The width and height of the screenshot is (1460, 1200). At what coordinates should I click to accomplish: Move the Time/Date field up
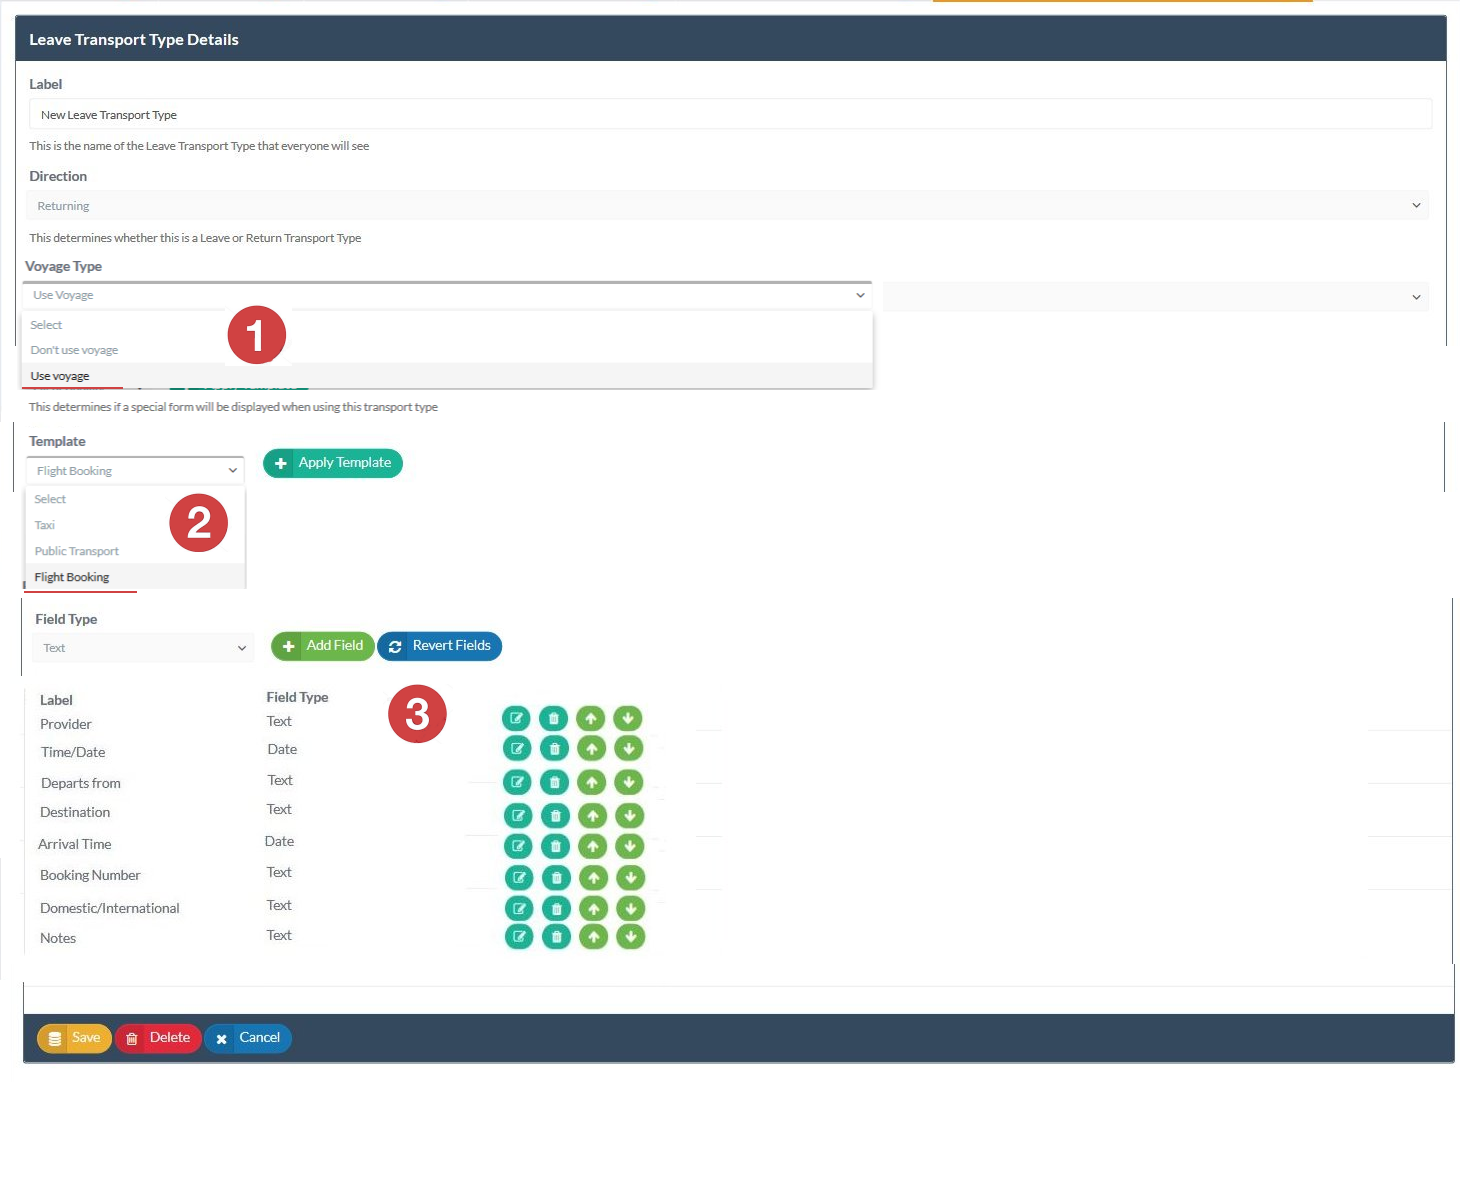click(x=592, y=748)
